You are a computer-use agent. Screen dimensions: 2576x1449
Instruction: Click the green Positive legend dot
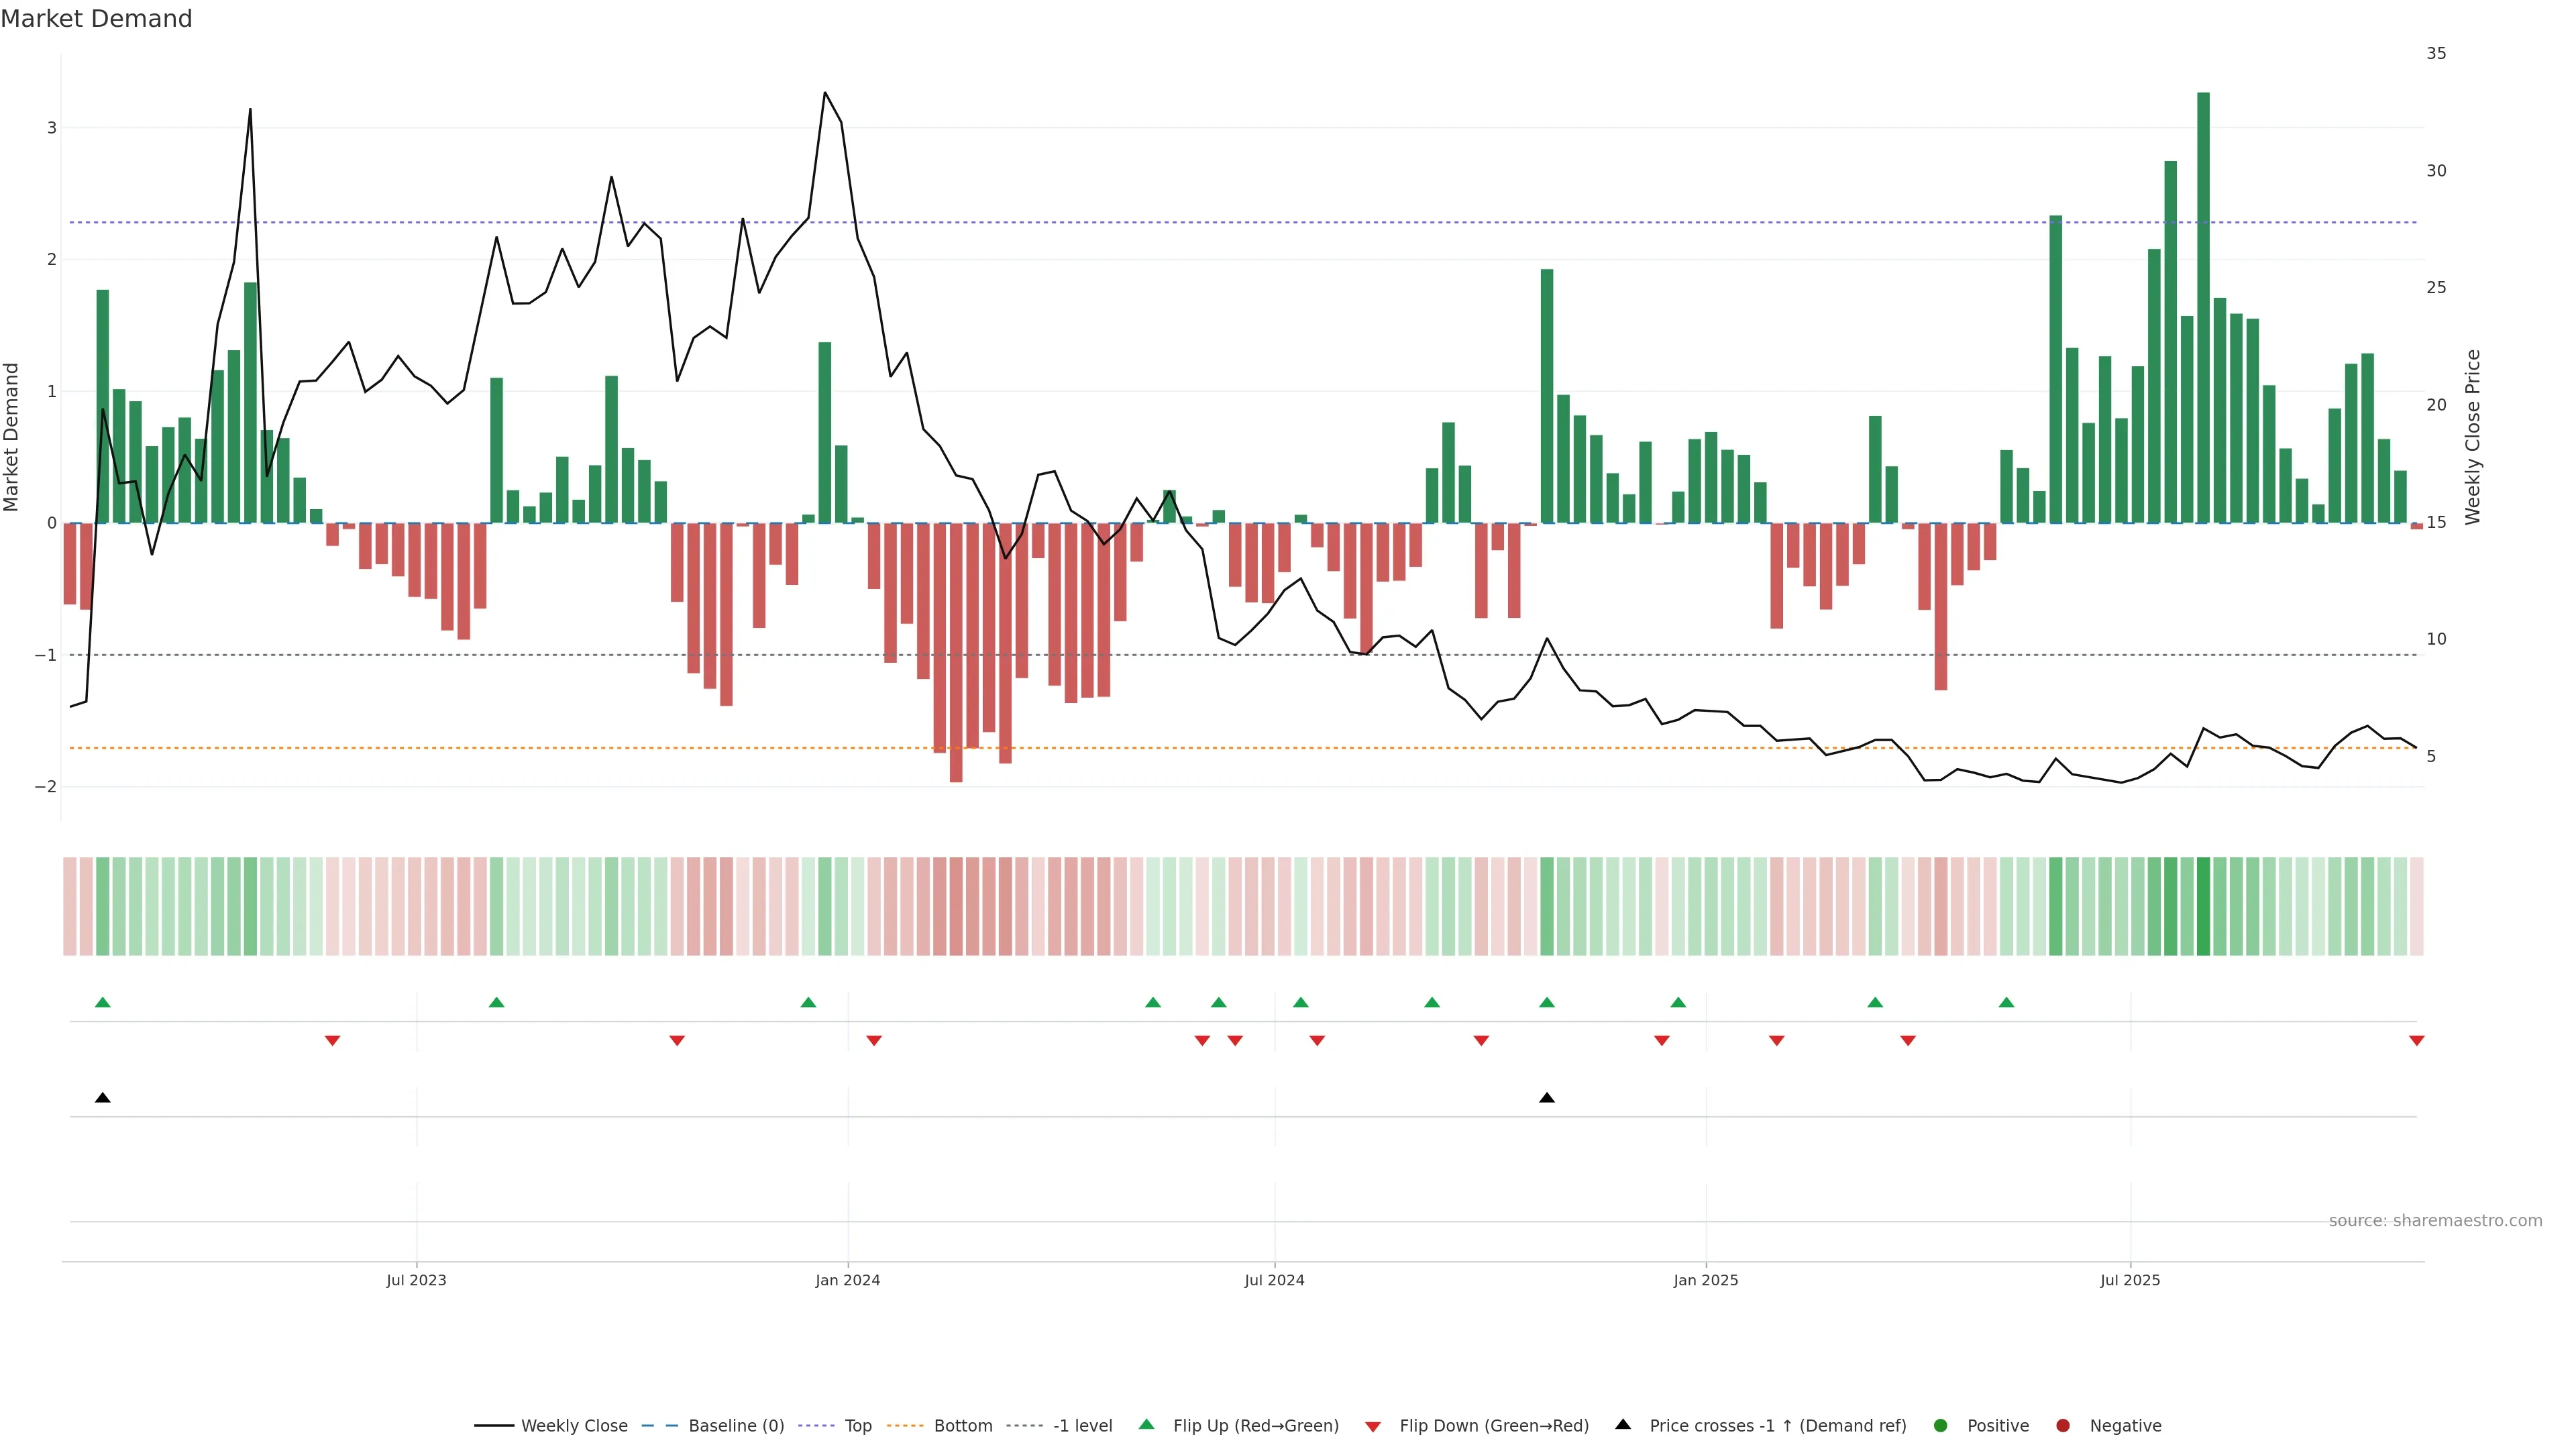point(1941,1425)
